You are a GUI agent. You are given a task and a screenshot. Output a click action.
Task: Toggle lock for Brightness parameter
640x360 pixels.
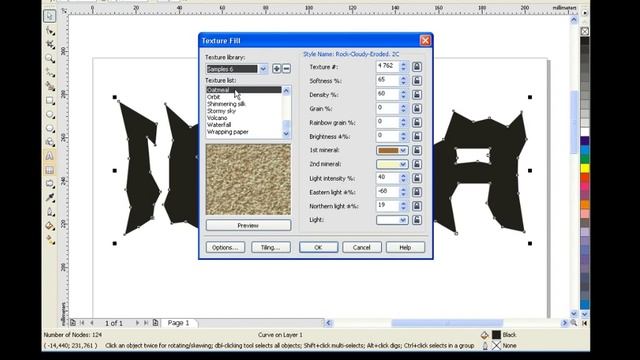[417, 136]
